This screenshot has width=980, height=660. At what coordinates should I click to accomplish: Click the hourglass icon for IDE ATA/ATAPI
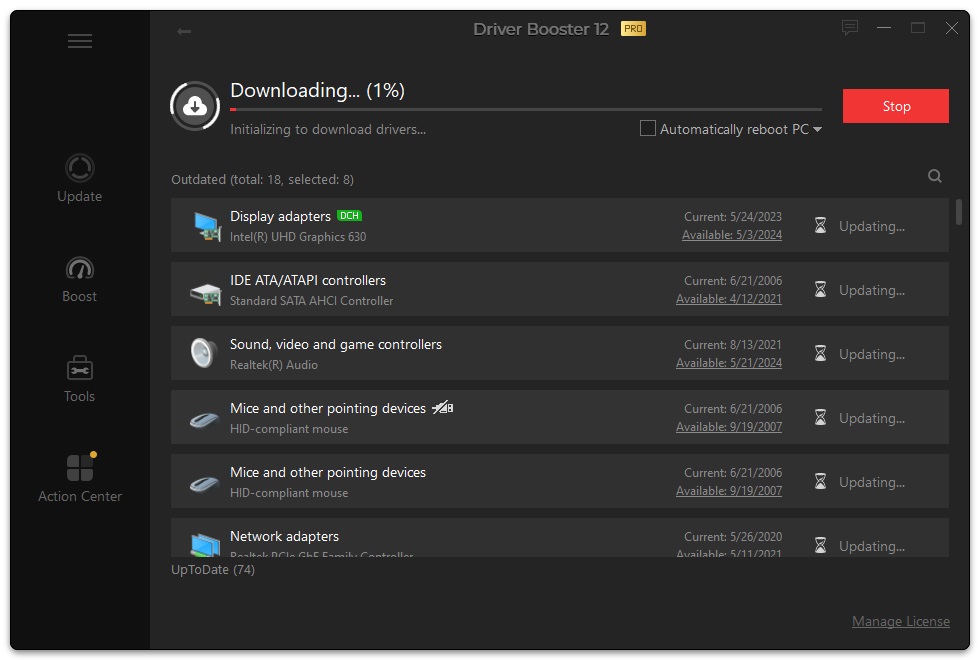click(x=821, y=289)
